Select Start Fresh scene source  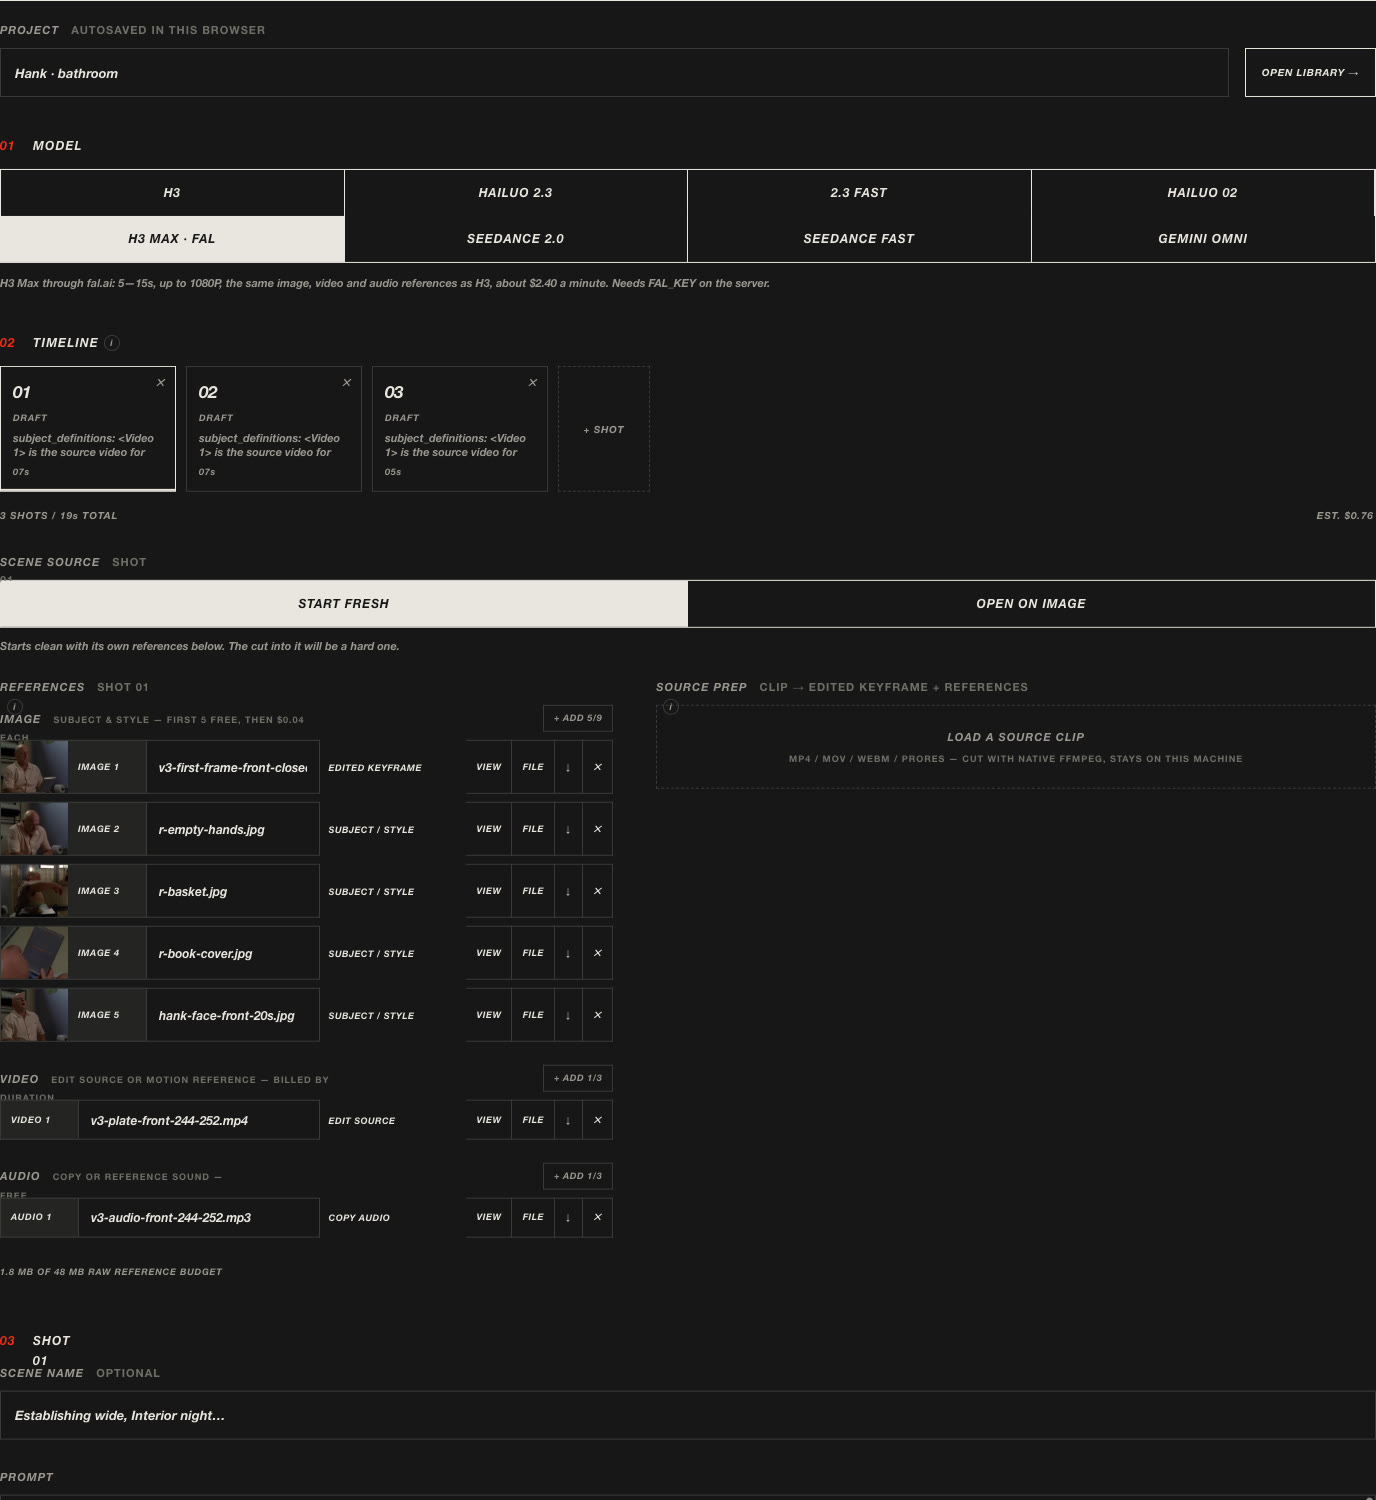click(x=344, y=604)
